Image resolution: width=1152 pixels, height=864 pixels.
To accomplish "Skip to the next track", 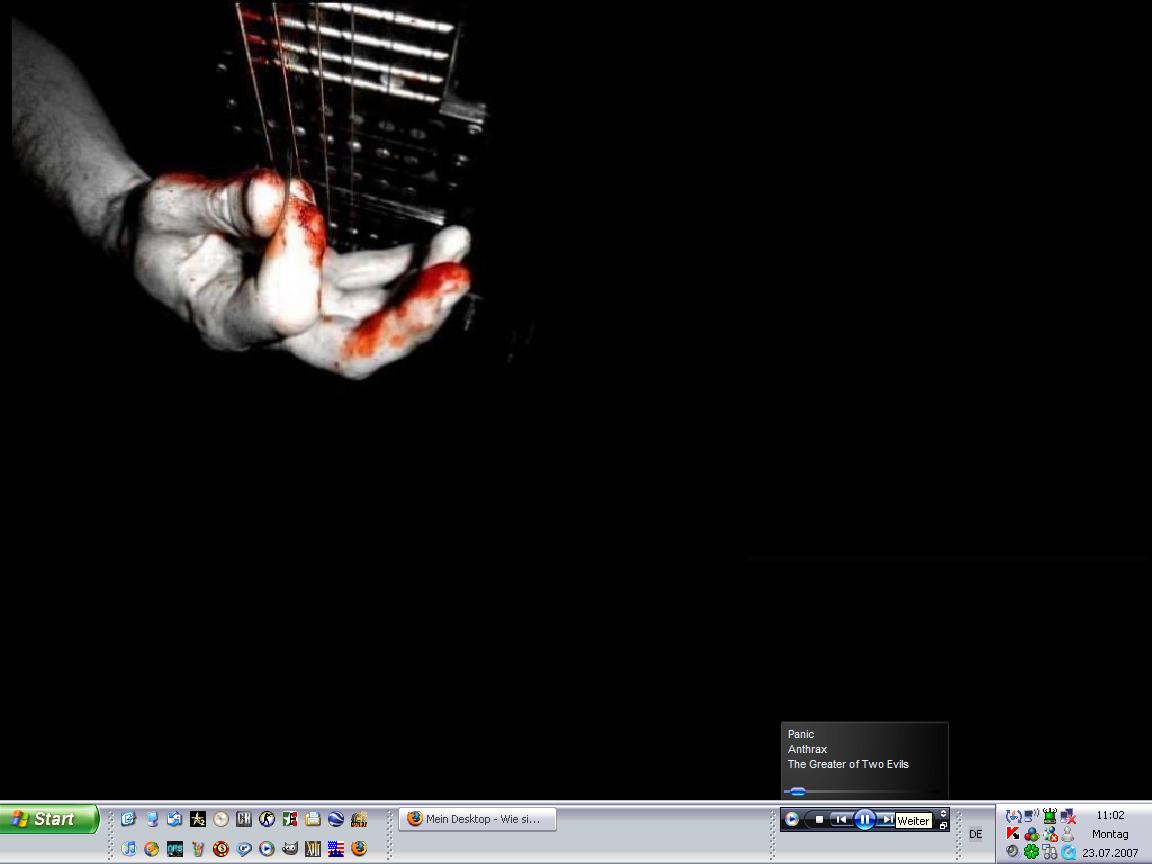I will pos(886,820).
